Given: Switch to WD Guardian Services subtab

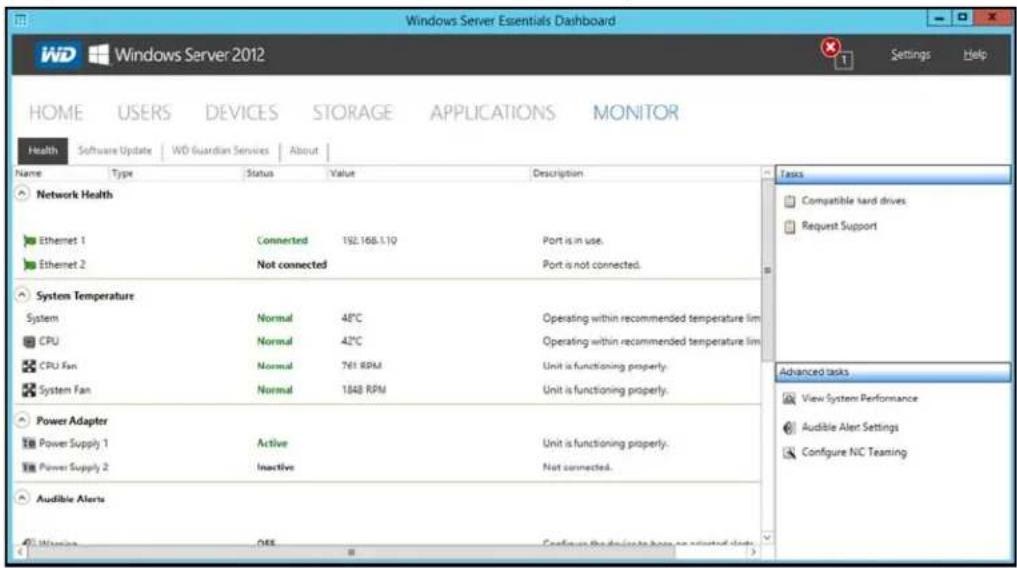Looking at the screenshot, I should click(x=220, y=150).
